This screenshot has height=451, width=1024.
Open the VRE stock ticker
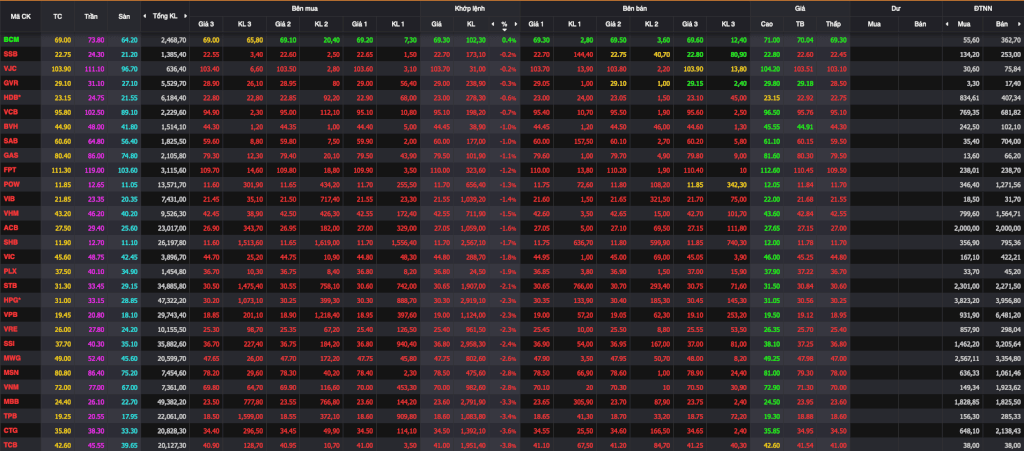coord(11,328)
